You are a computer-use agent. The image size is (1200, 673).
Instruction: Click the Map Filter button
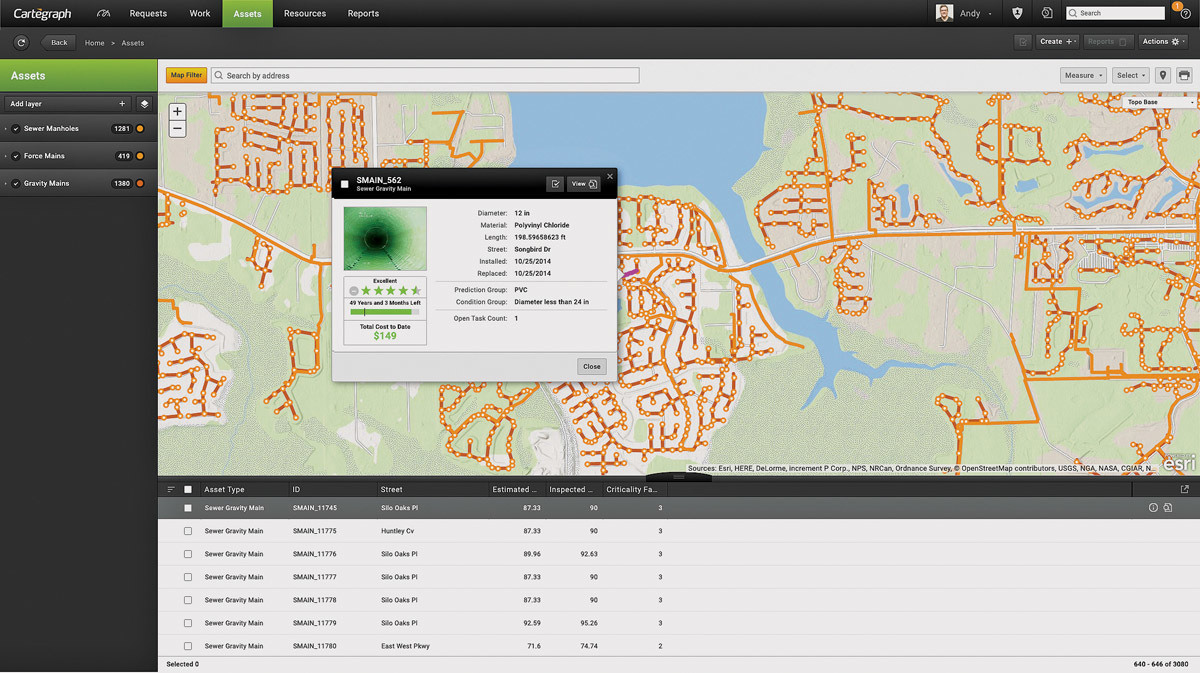(x=186, y=75)
